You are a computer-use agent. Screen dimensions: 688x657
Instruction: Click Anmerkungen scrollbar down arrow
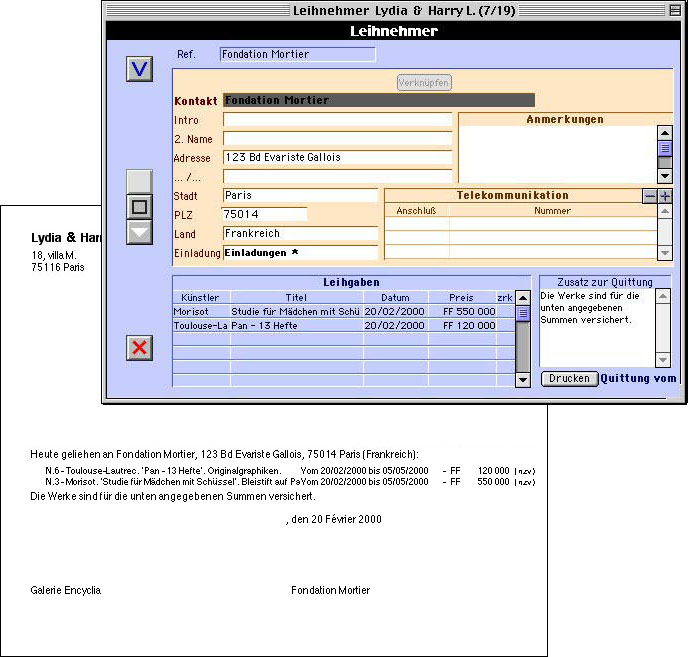[665, 176]
